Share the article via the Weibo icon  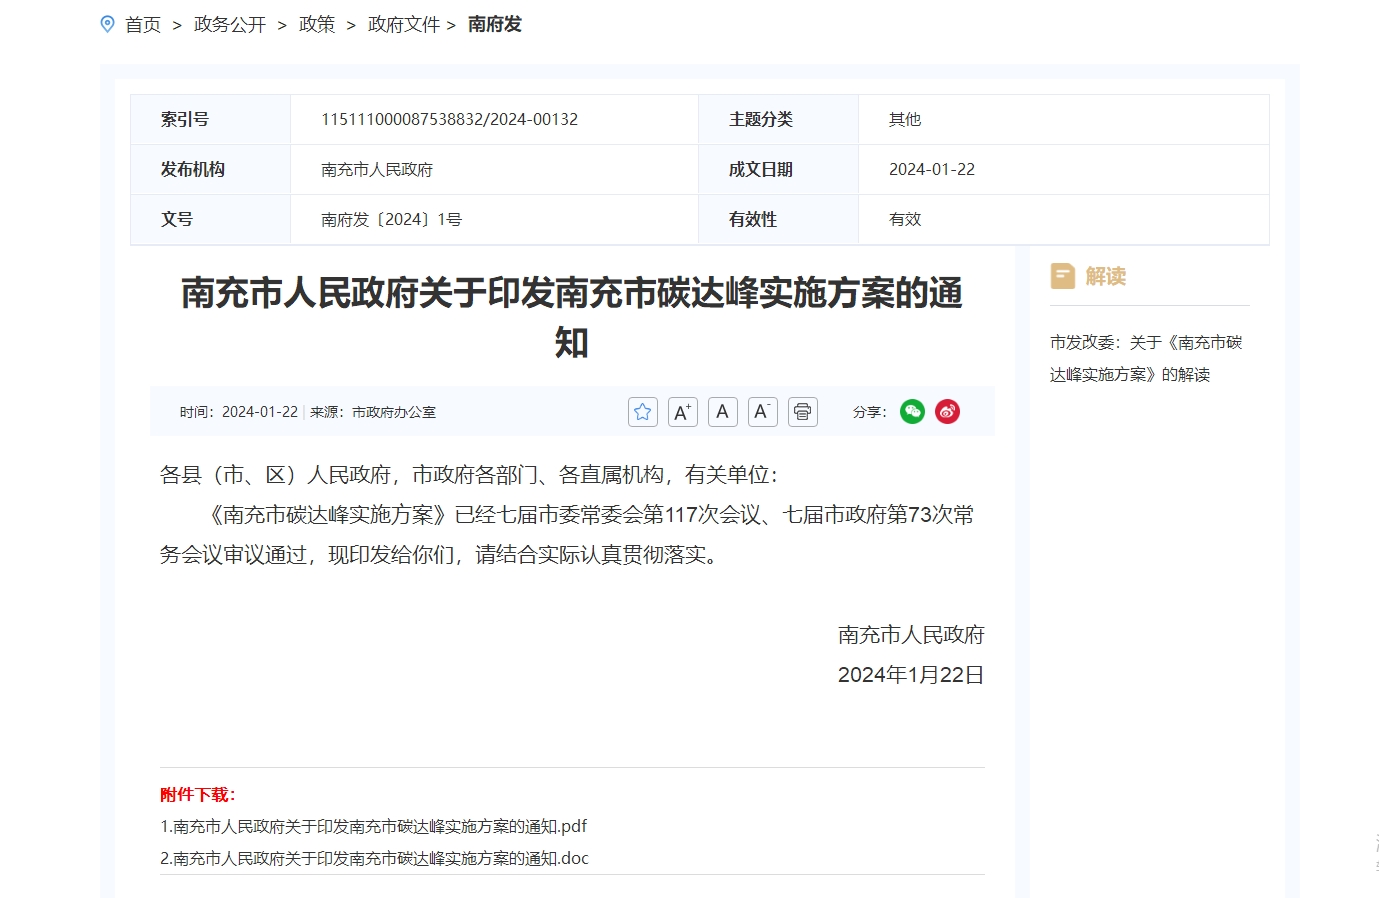point(946,411)
